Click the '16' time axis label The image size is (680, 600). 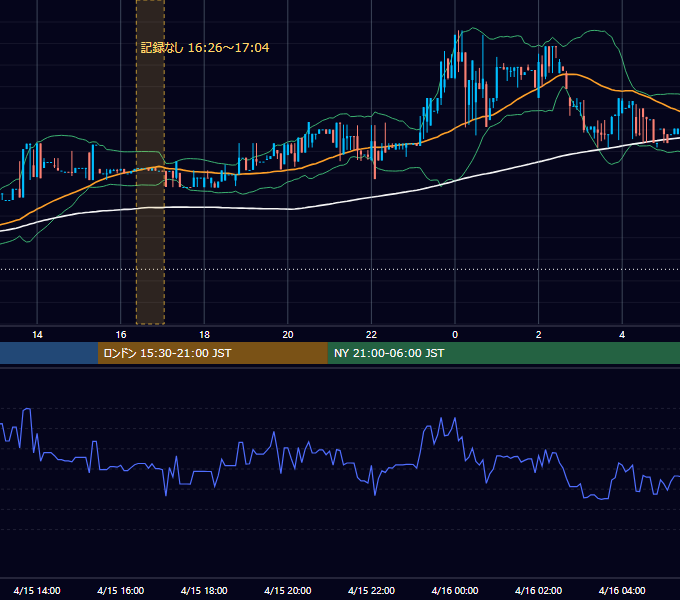coord(121,335)
